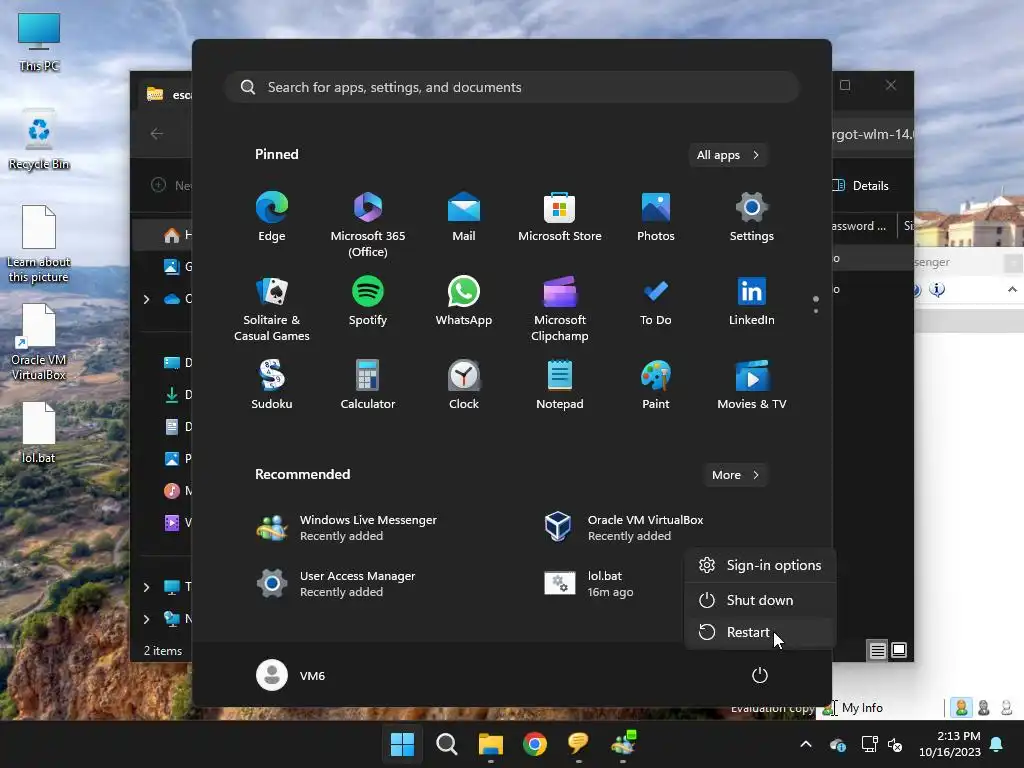Click the Start menu search field

(x=512, y=87)
